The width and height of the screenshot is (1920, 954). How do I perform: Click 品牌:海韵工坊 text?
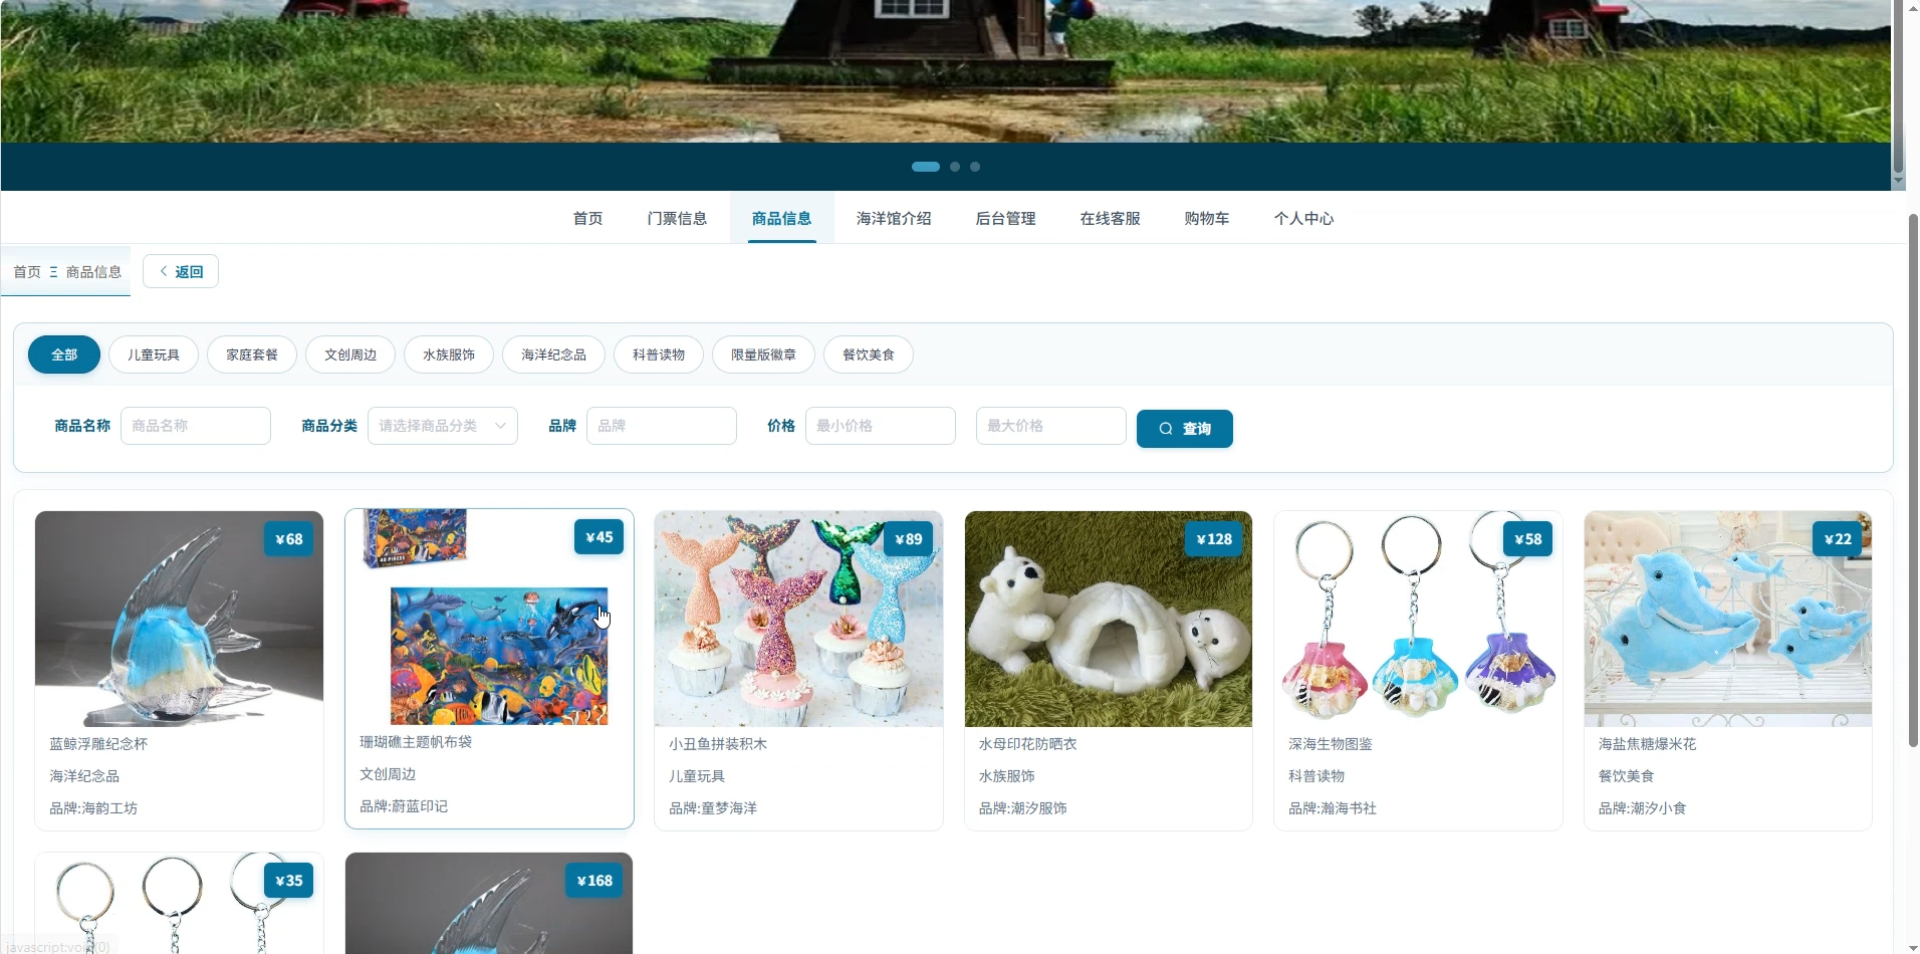[x=93, y=808]
